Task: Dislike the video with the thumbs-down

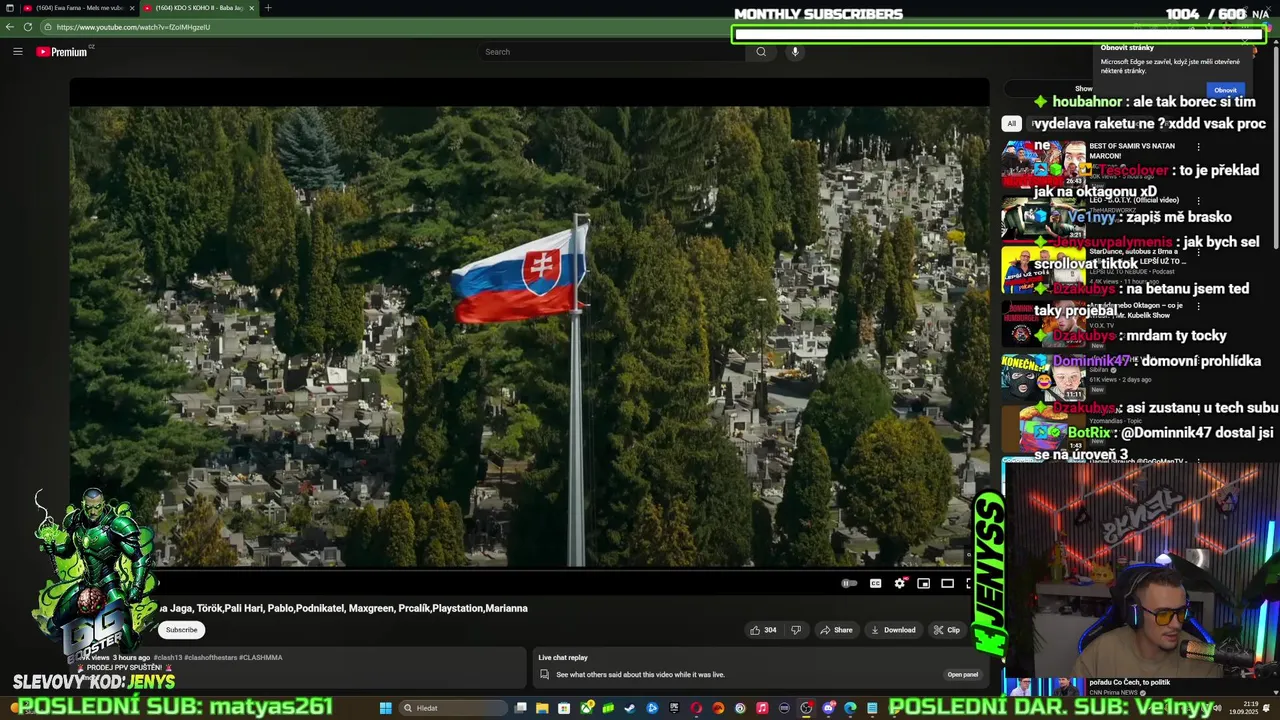Action: point(796,630)
